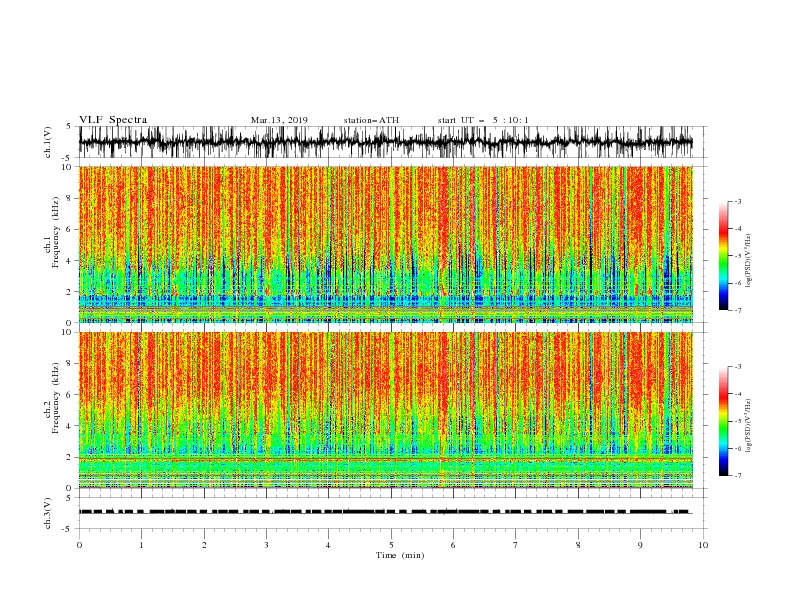This screenshot has width=792, height=612.
Task: Click the ch.1 waveform trace panel
Action: pos(386,142)
